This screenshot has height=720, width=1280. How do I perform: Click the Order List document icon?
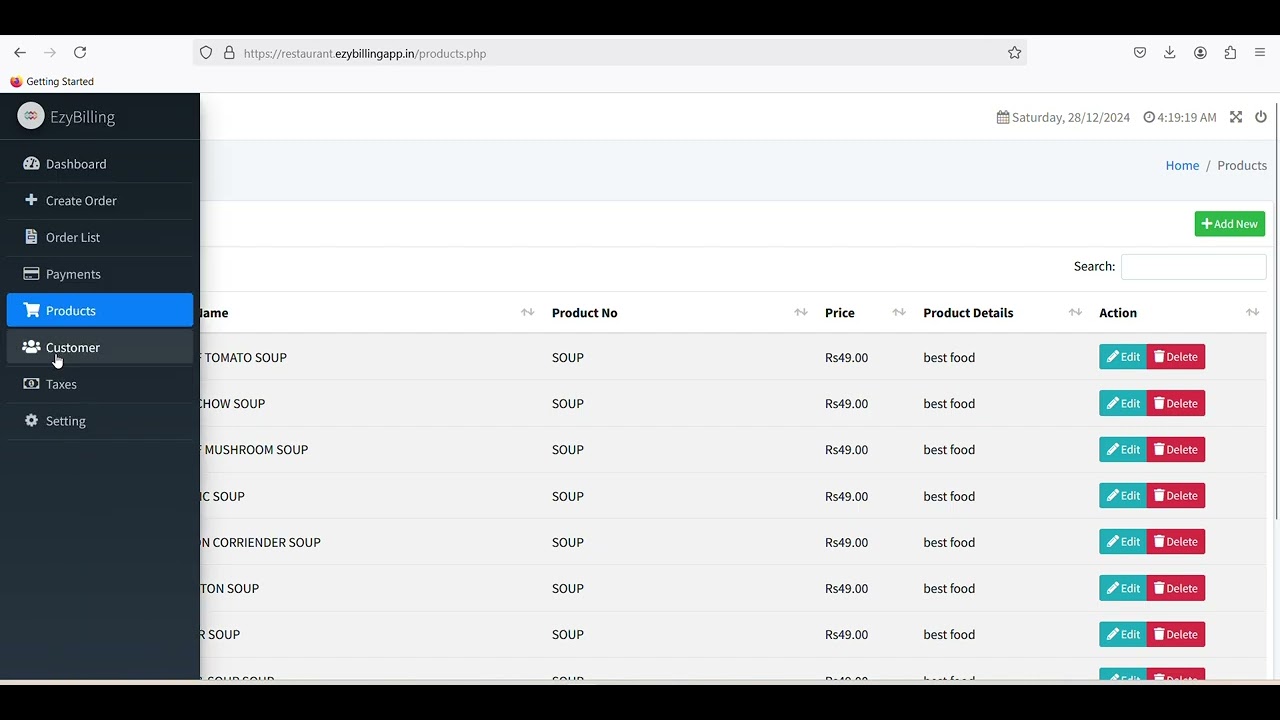(31, 237)
